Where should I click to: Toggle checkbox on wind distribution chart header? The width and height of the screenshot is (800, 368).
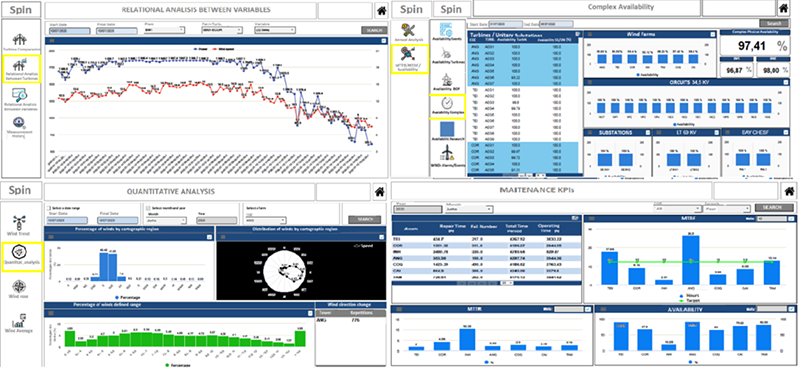point(381,237)
